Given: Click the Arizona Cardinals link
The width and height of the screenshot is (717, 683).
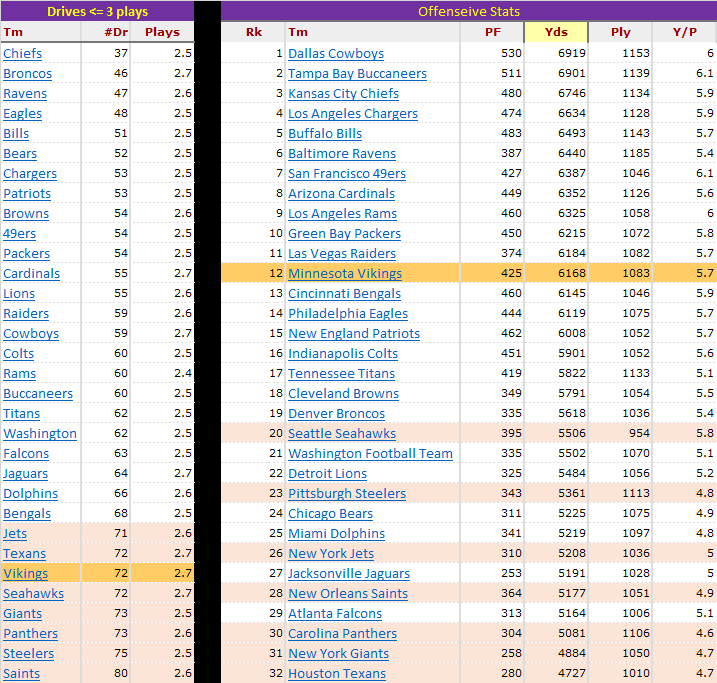Looking at the screenshot, I should 342,194.
